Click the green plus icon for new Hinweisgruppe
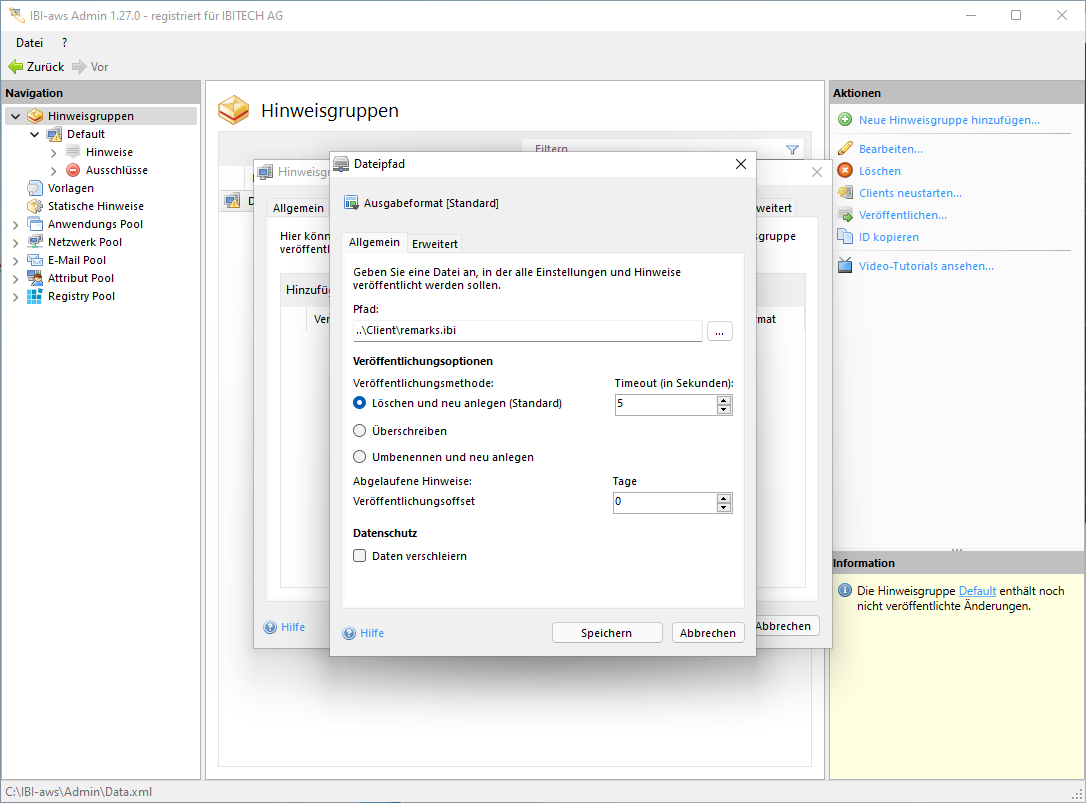1086x803 pixels. point(845,120)
